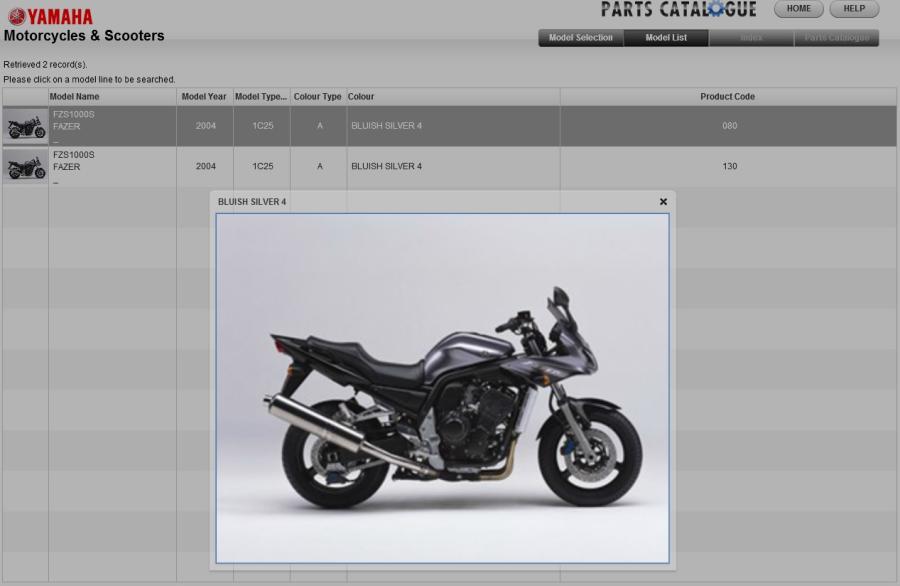The height and width of the screenshot is (586, 900).
Task: Sort by the Product Code column header
Action: 727,96
